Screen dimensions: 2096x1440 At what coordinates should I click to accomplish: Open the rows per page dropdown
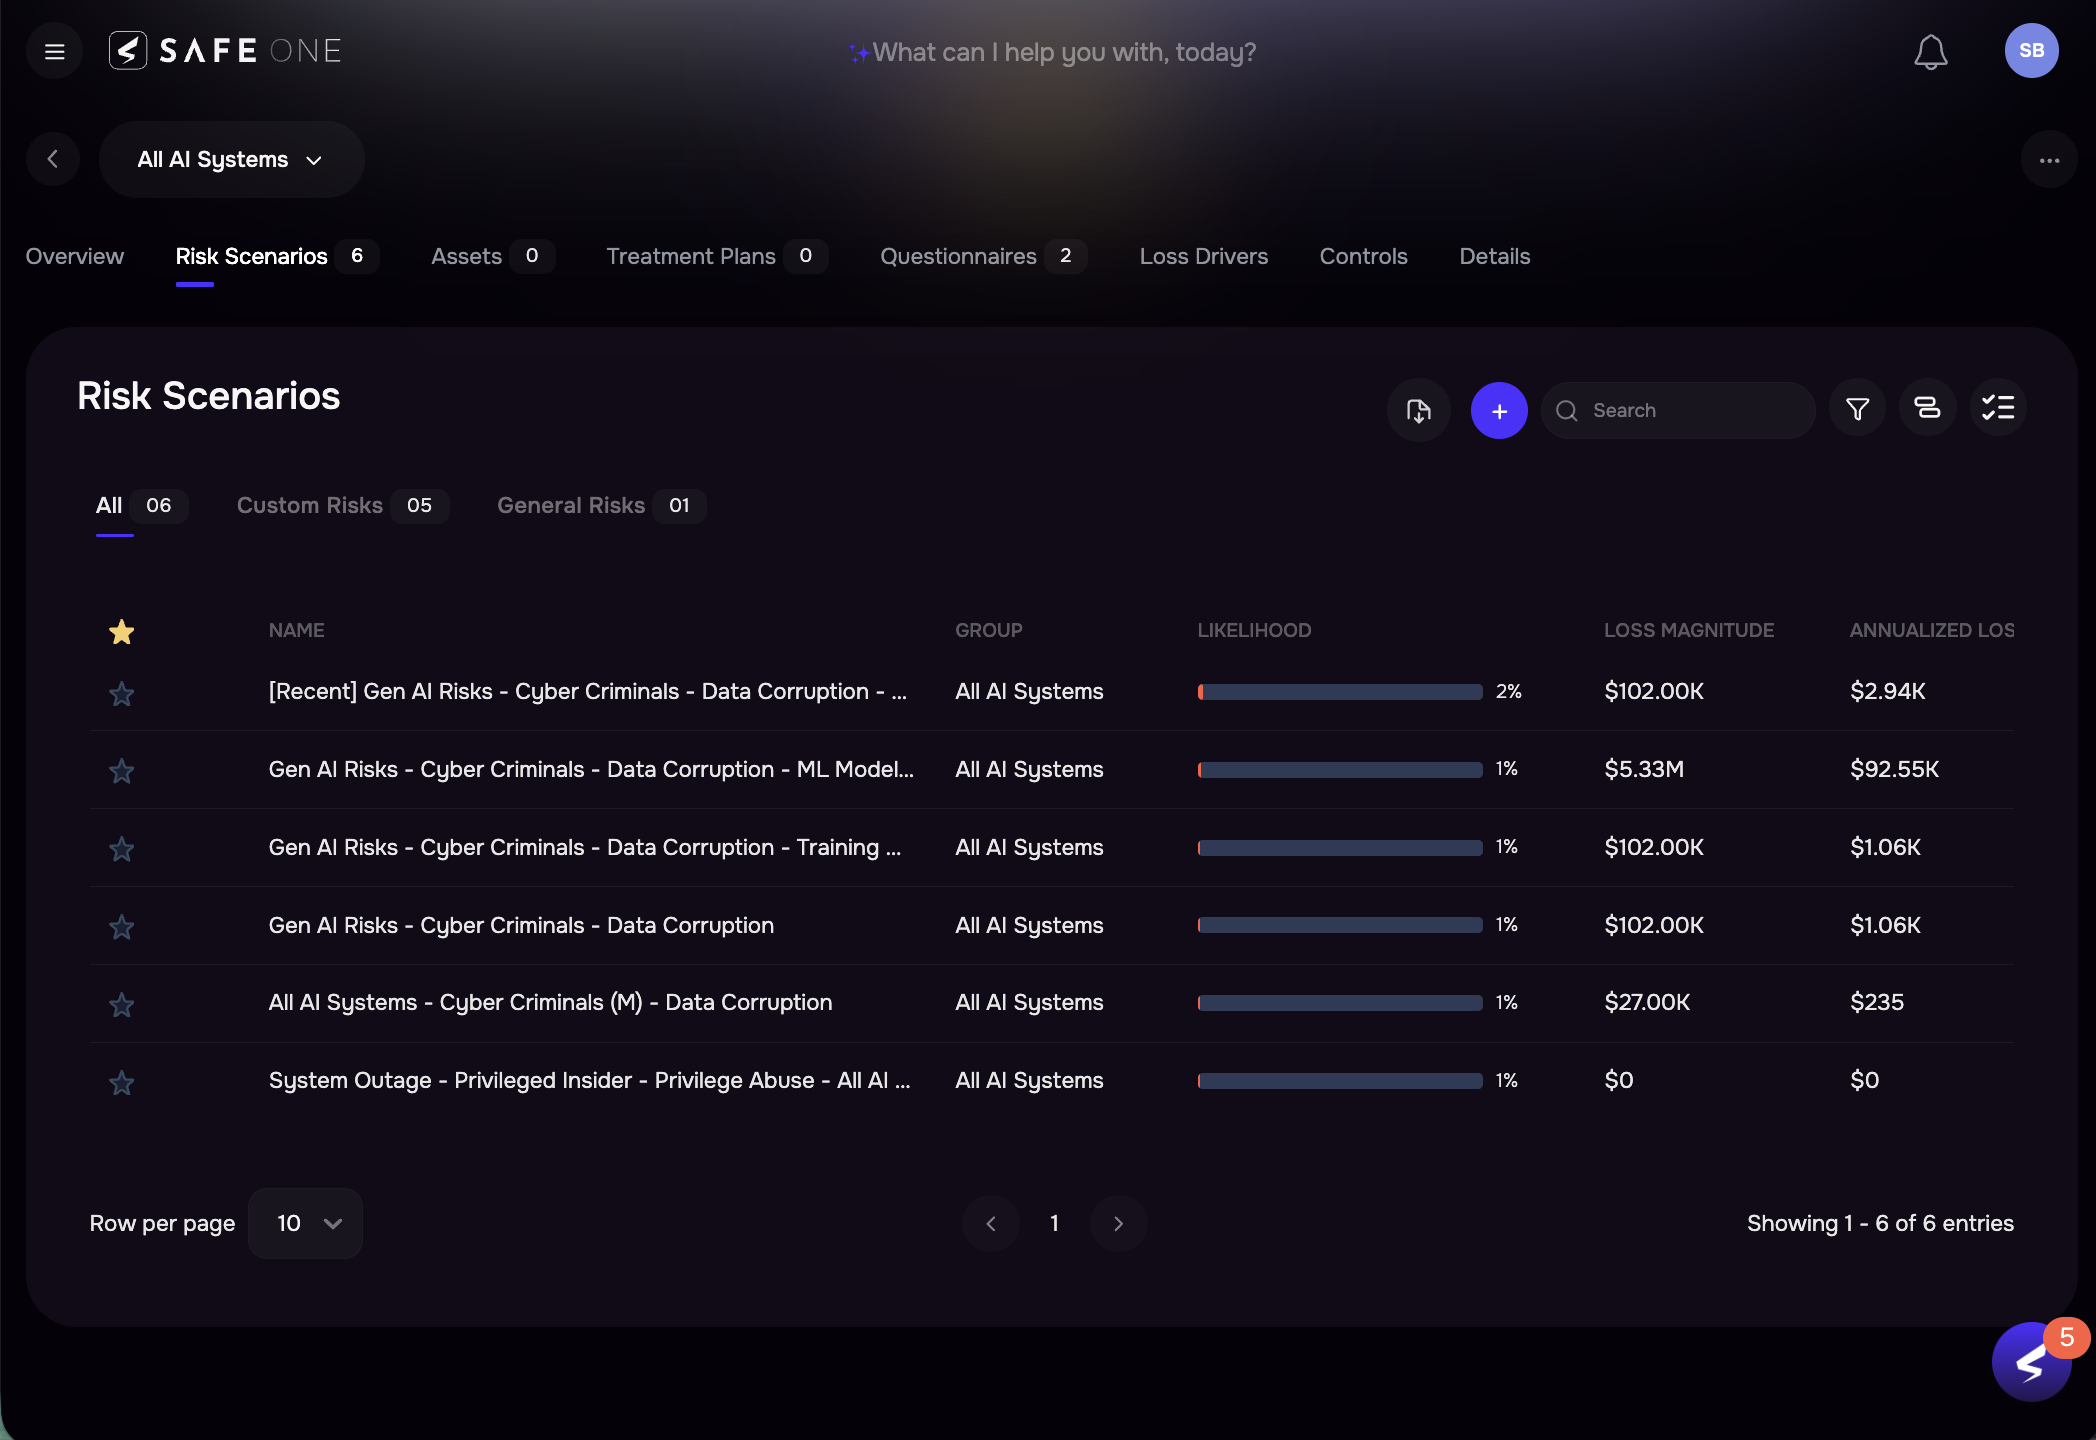click(305, 1223)
